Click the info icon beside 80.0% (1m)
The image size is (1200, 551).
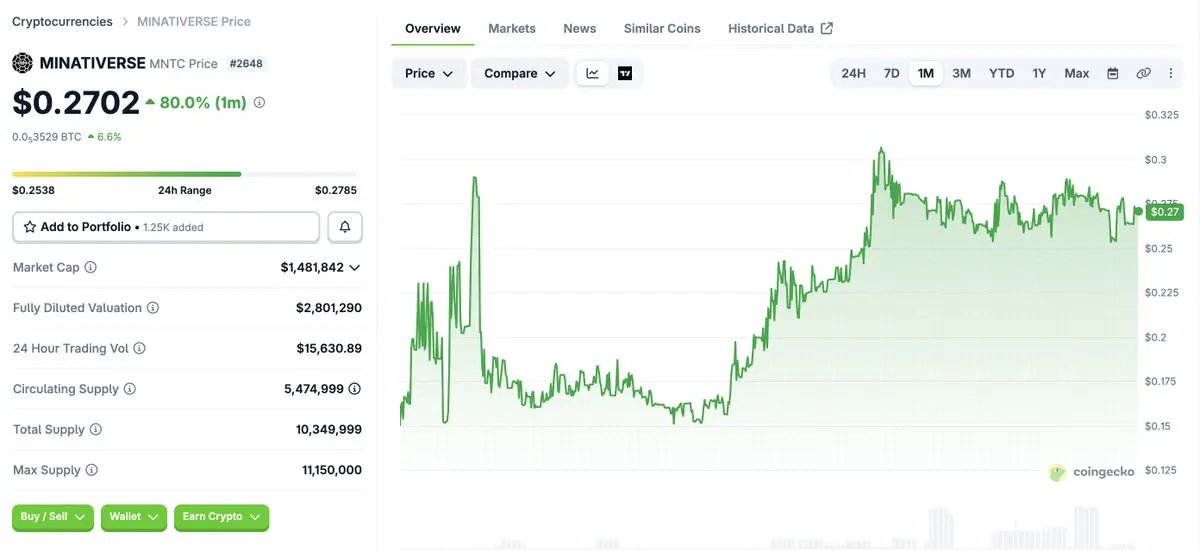pos(259,102)
